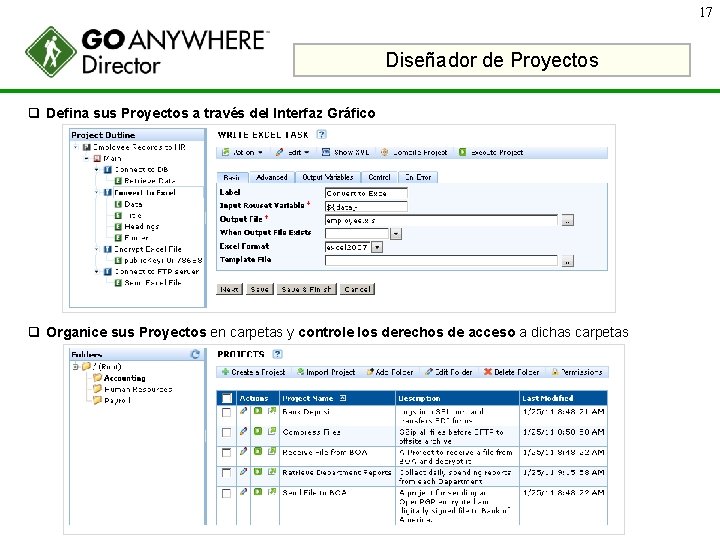Click the Next button

point(229,289)
